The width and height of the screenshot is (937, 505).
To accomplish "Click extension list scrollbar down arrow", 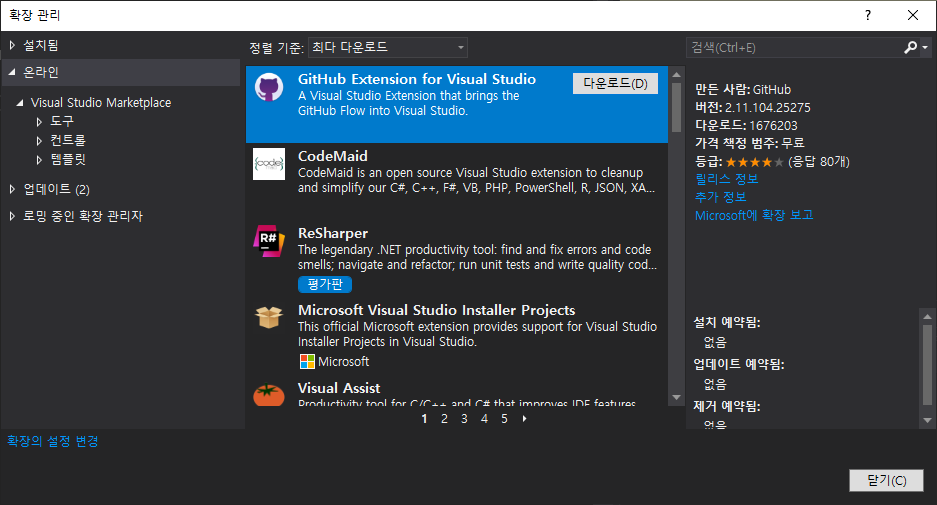I will pos(676,398).
